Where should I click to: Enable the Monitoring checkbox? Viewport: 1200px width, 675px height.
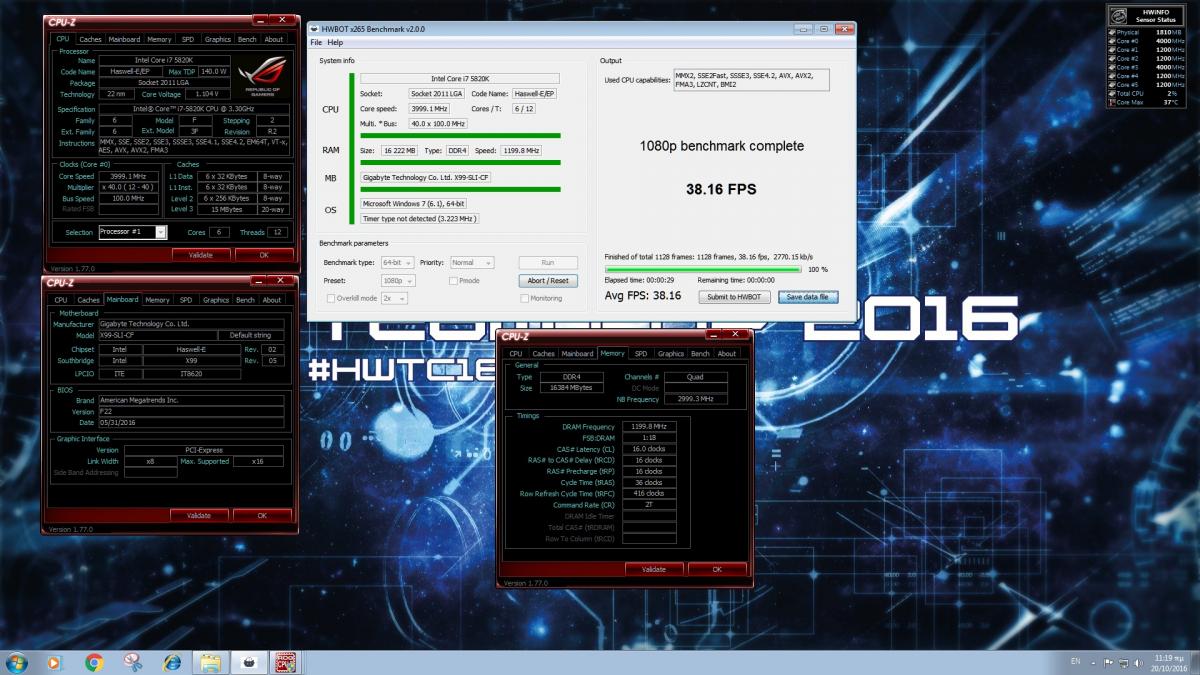[523, 298]
